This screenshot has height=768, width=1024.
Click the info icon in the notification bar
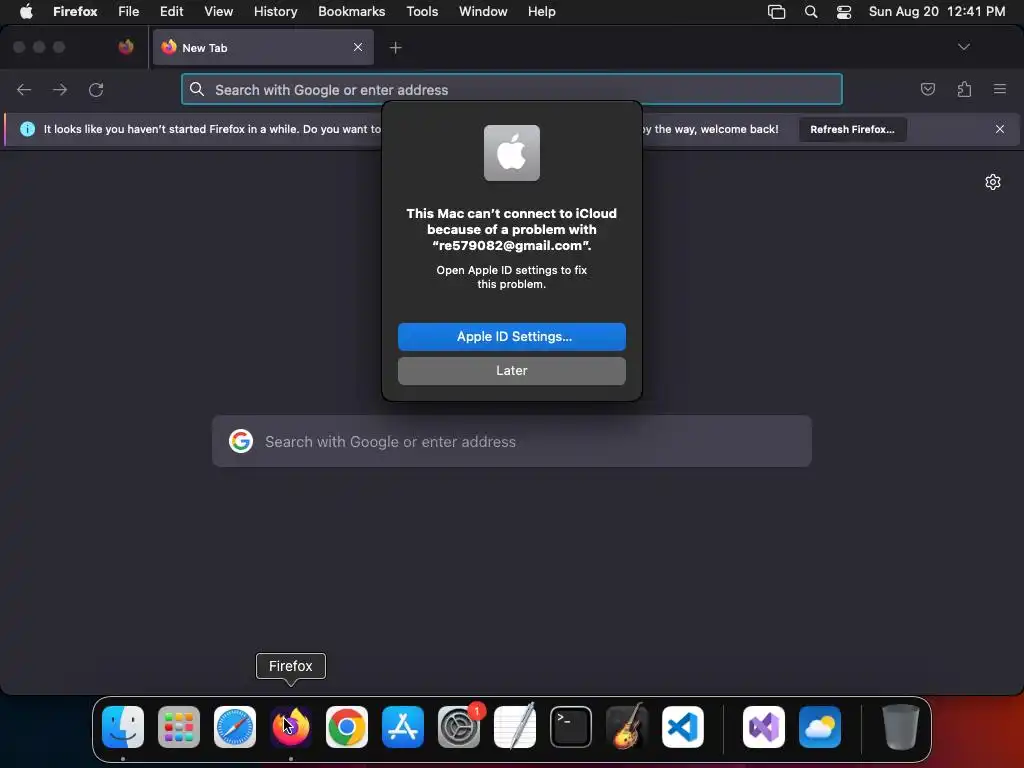pyautogui.click(x=27, y=129)
